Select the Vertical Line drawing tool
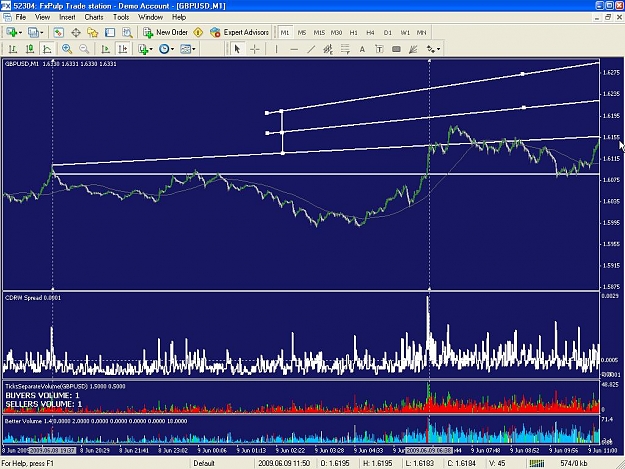 [x=276, y=49]
